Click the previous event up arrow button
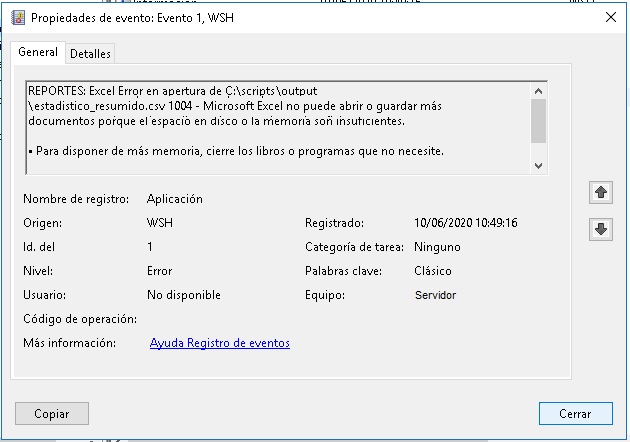 coord(602,193)
